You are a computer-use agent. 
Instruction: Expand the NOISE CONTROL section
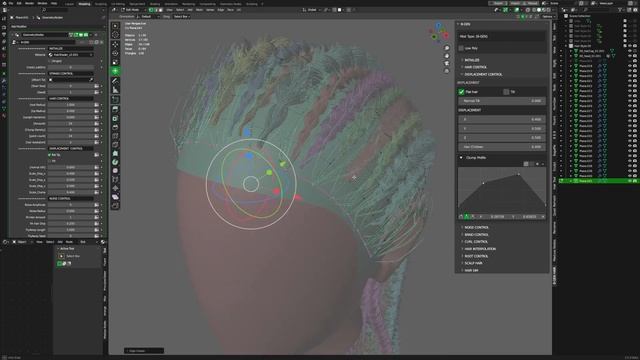(x=475, y=227)
